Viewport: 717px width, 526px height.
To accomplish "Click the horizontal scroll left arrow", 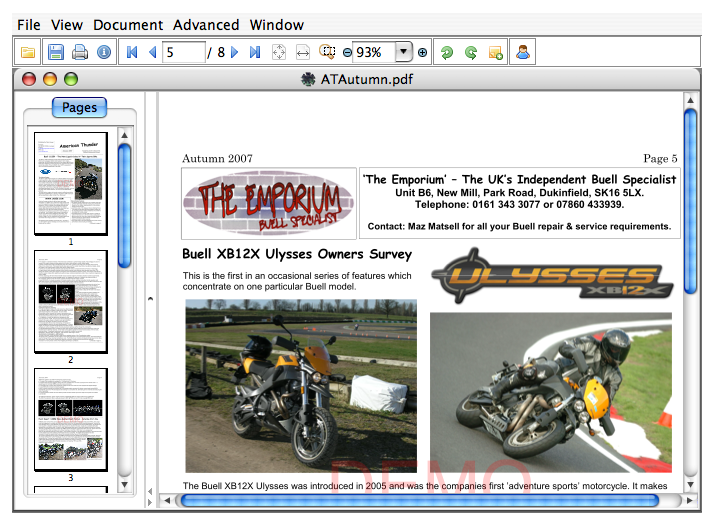I will [167, 500].
